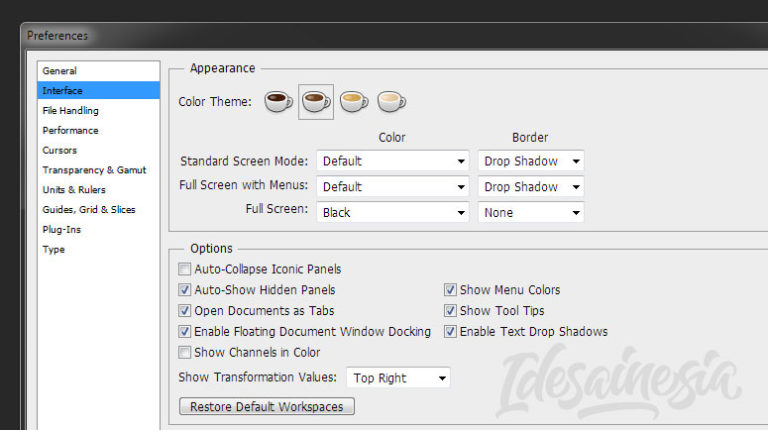Screen dimensions: 768x430
Task: Select the Performance category in sidebar
Action: coord(70,131)
